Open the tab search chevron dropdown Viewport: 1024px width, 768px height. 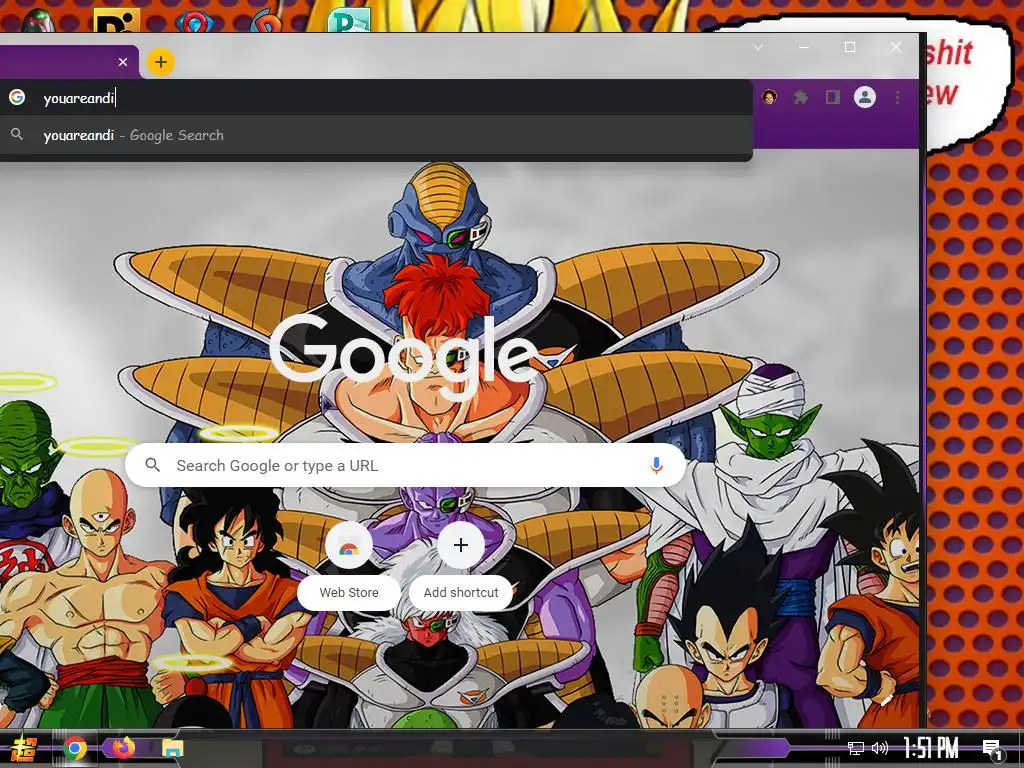pos(758,47)
